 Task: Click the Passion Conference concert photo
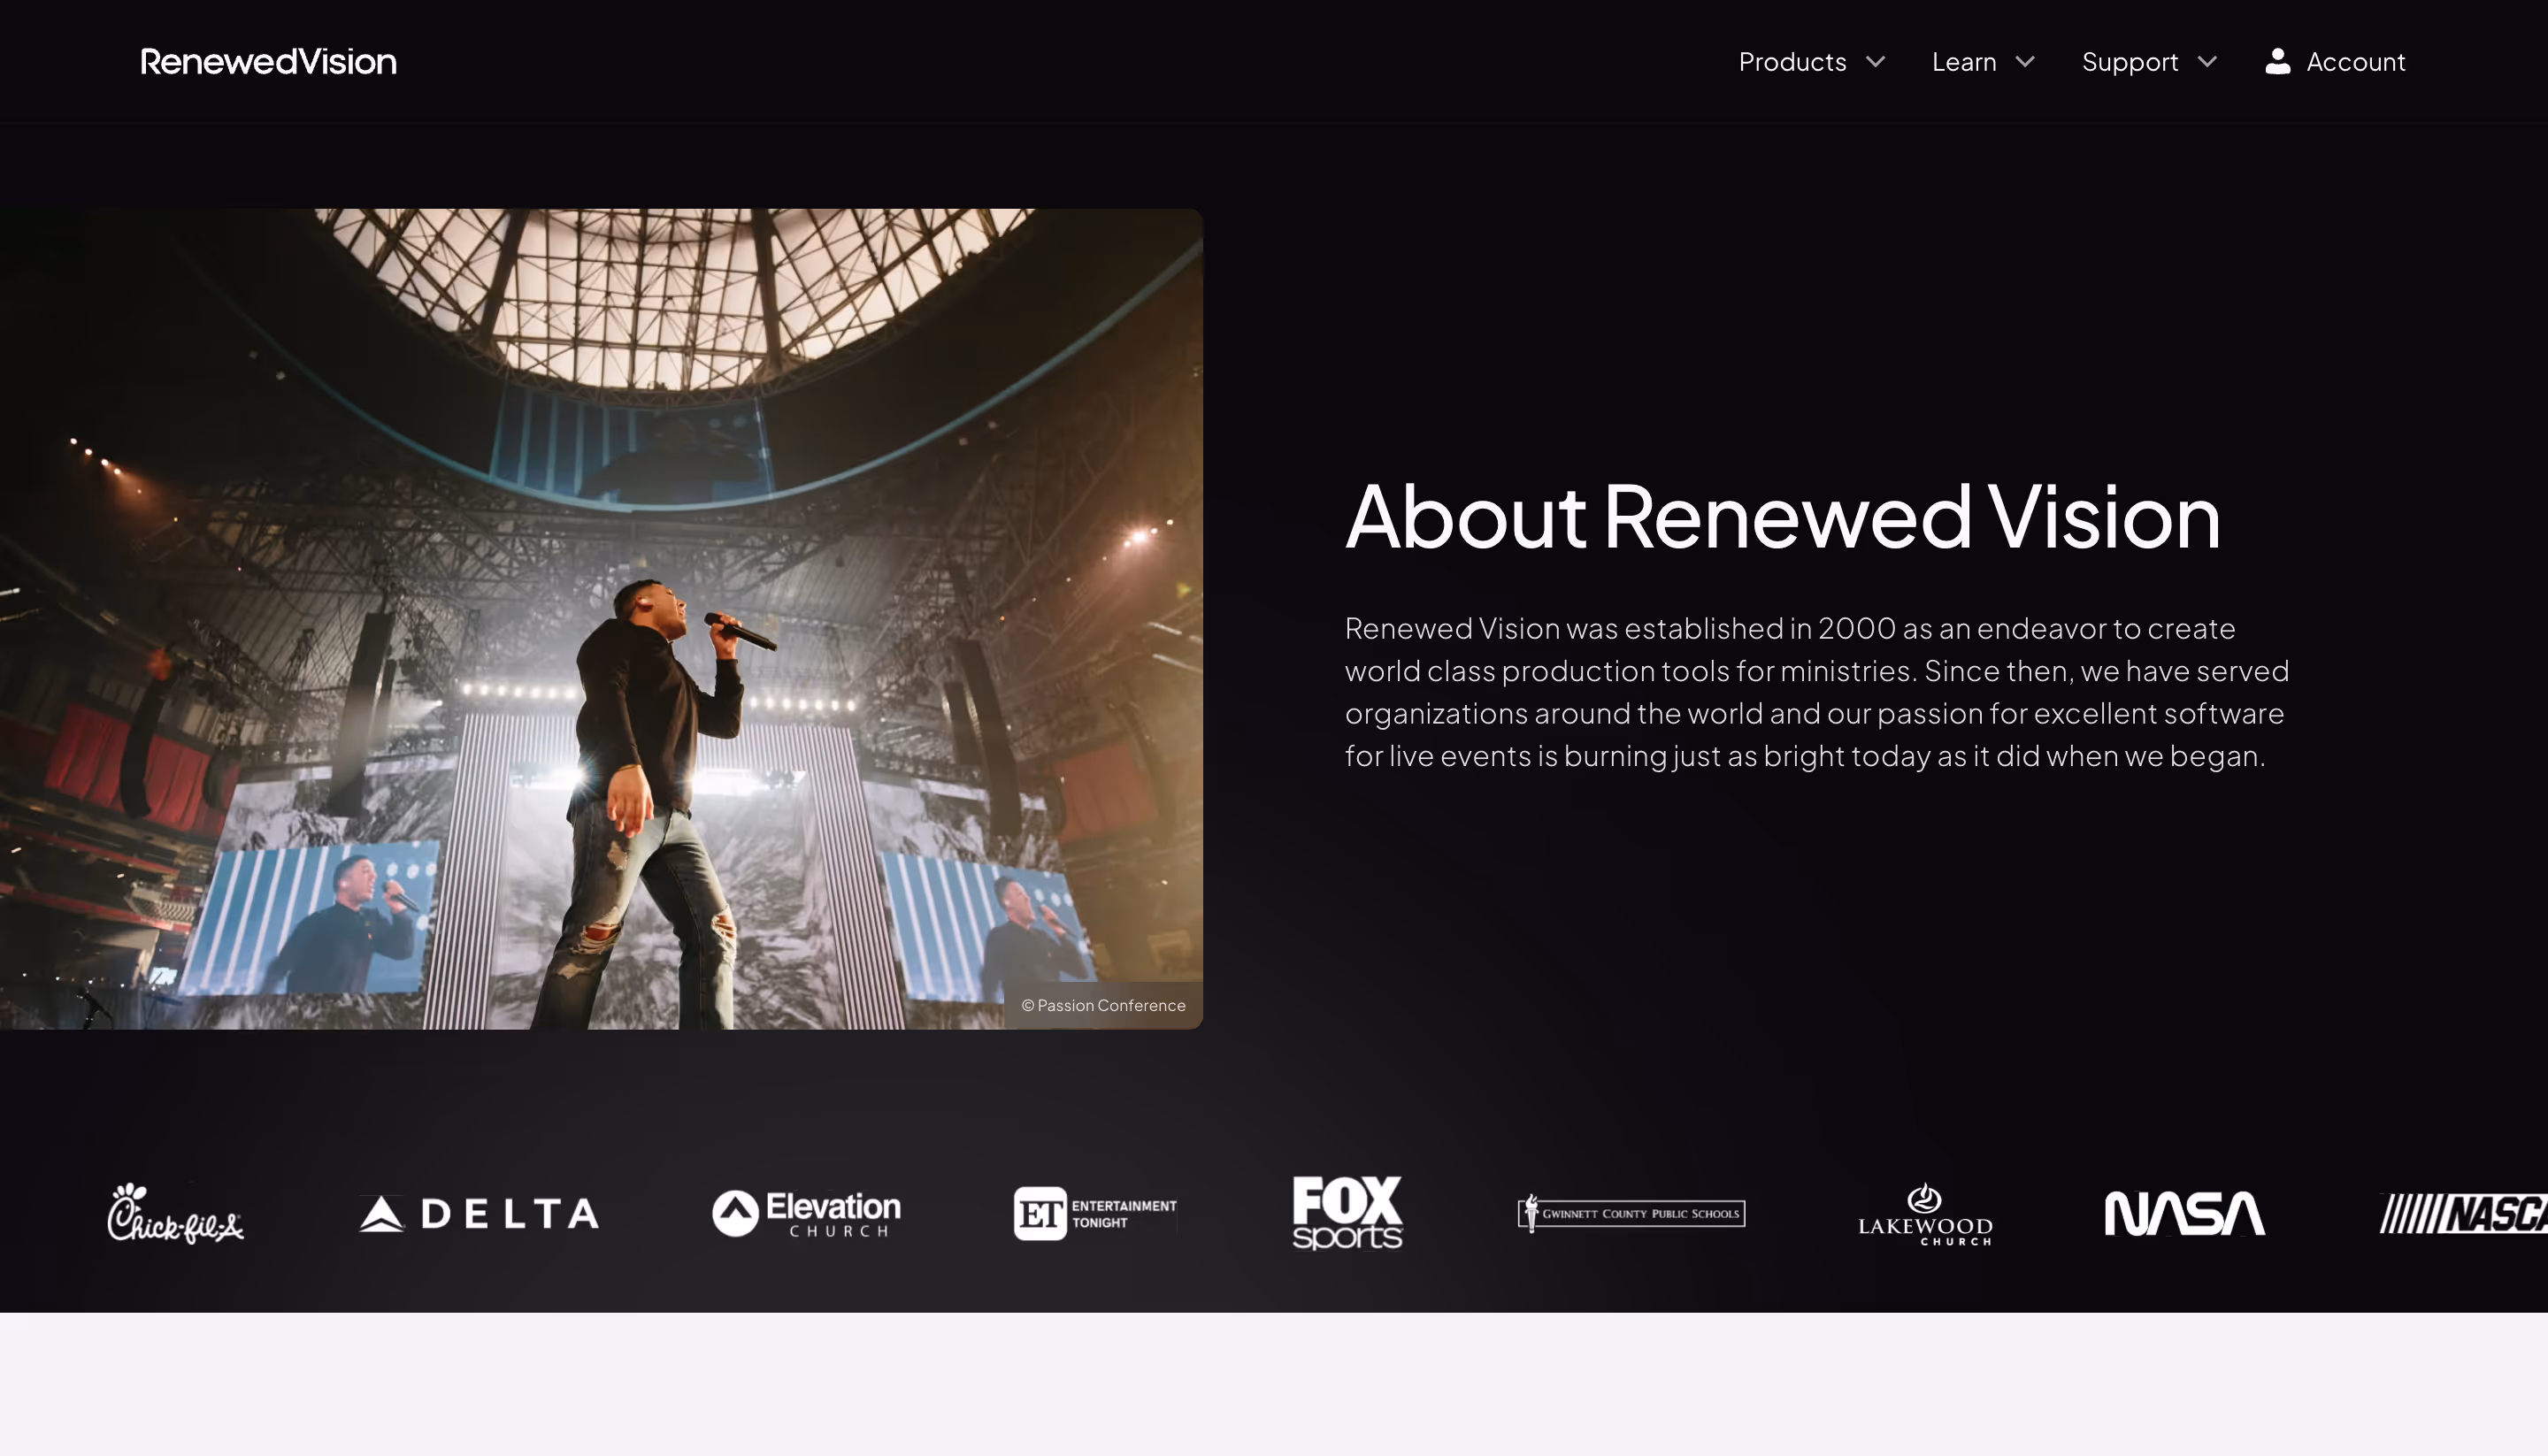tap(600, 618)
